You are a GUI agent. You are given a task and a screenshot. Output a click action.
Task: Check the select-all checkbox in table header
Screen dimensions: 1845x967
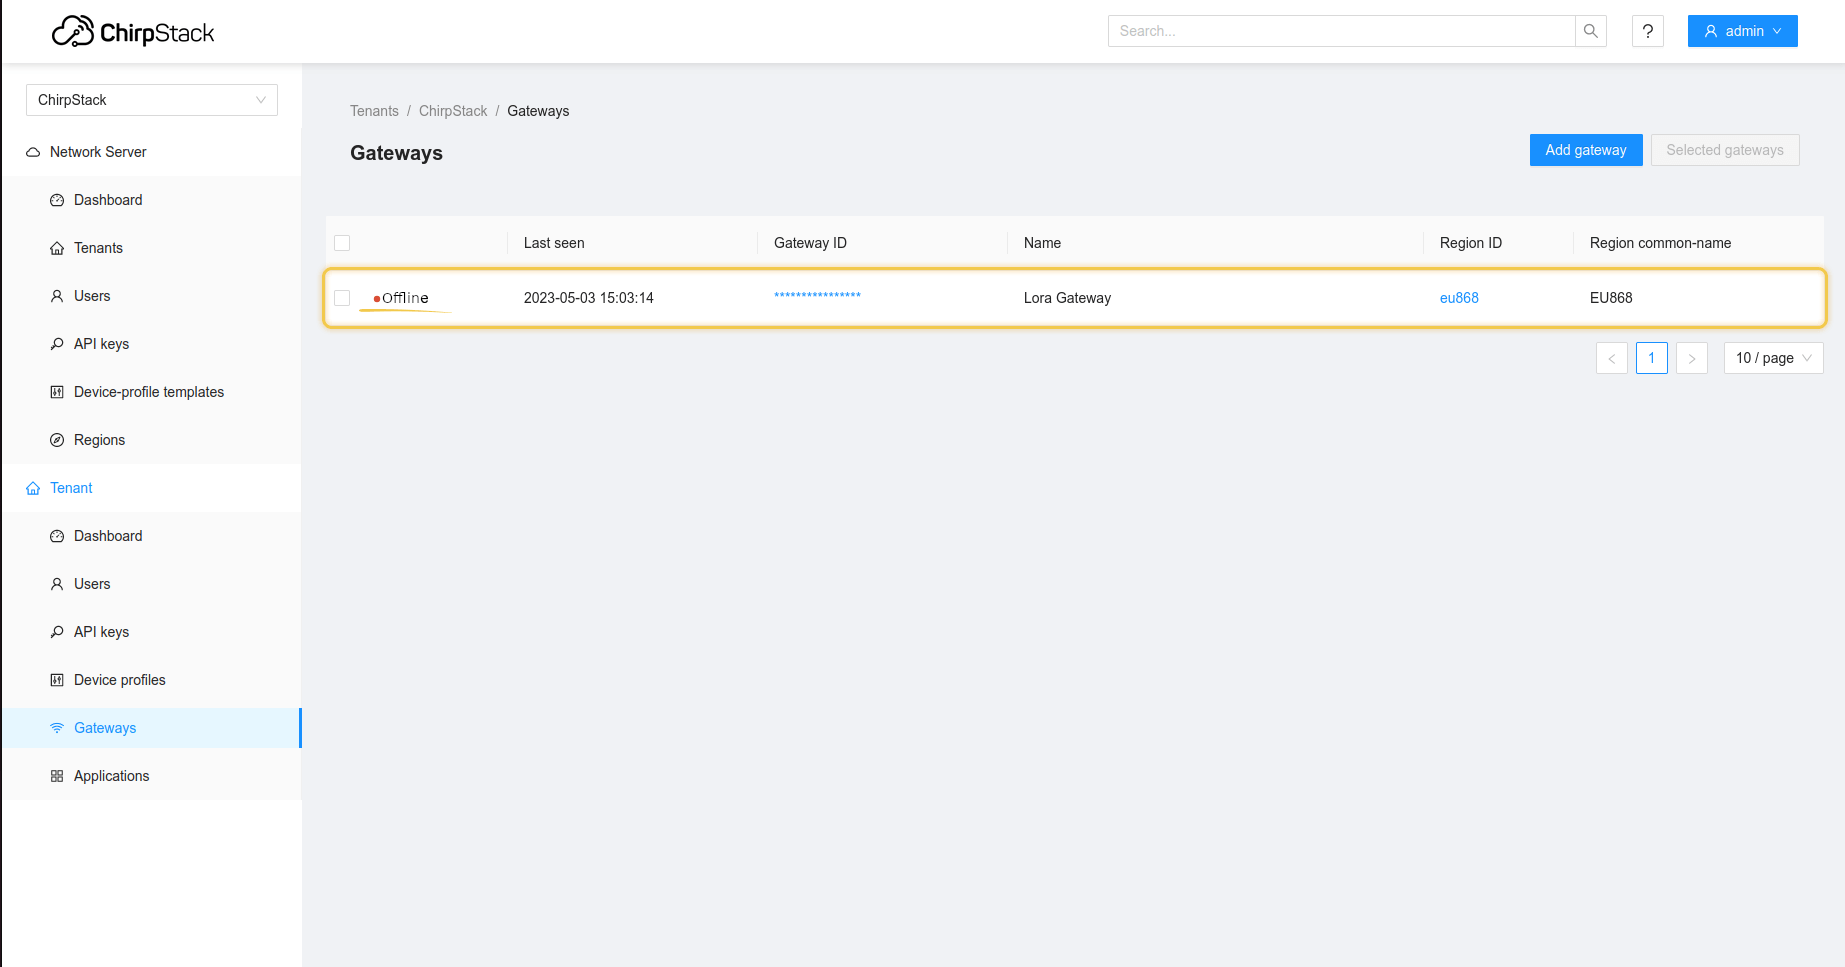click(342, 242)
